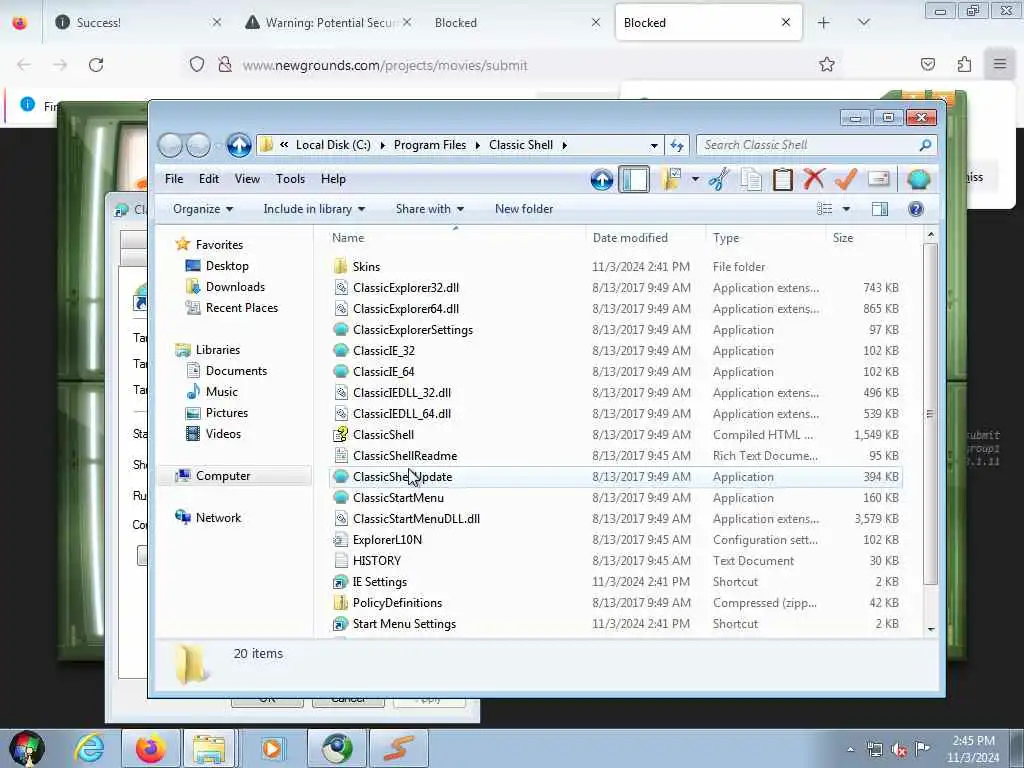
Task: Select Downloads under Favorites
Action: click(235, 287)
